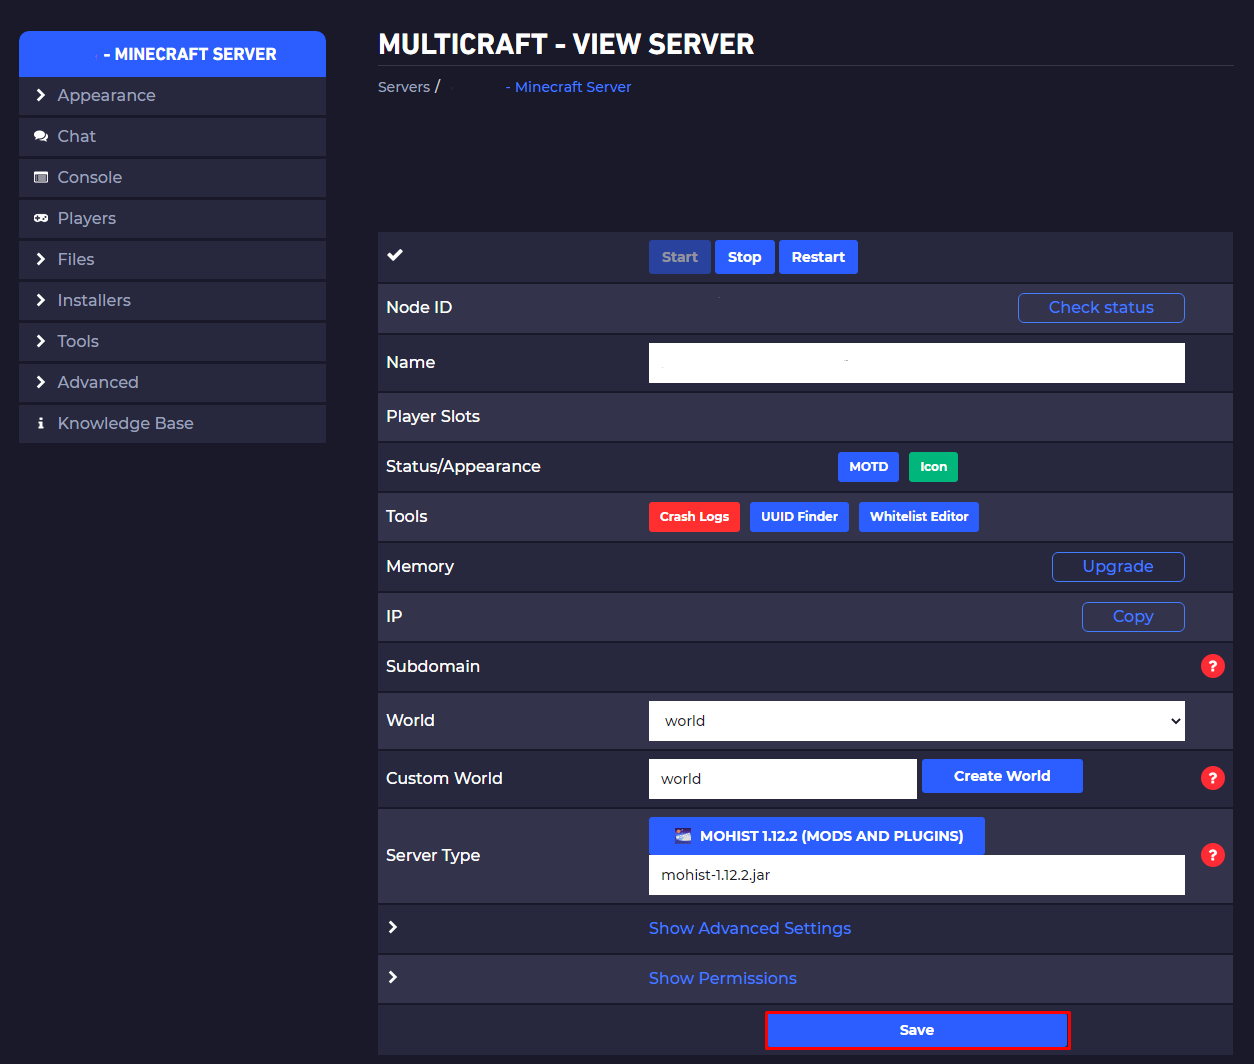
Task: Open the World dropdown selector
Action: pos(916,721)
